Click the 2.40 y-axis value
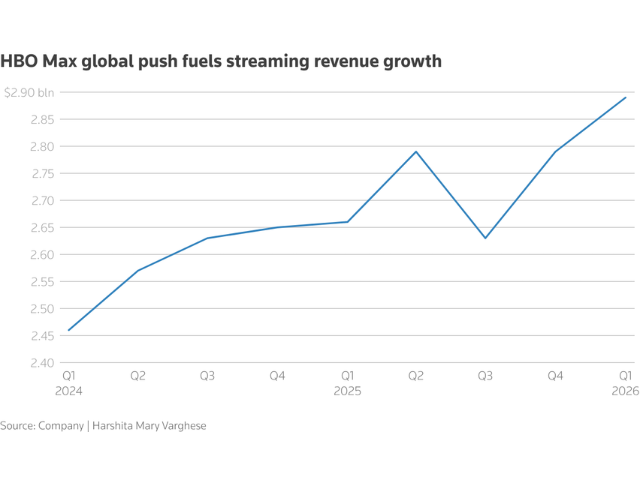 (42, 363)
